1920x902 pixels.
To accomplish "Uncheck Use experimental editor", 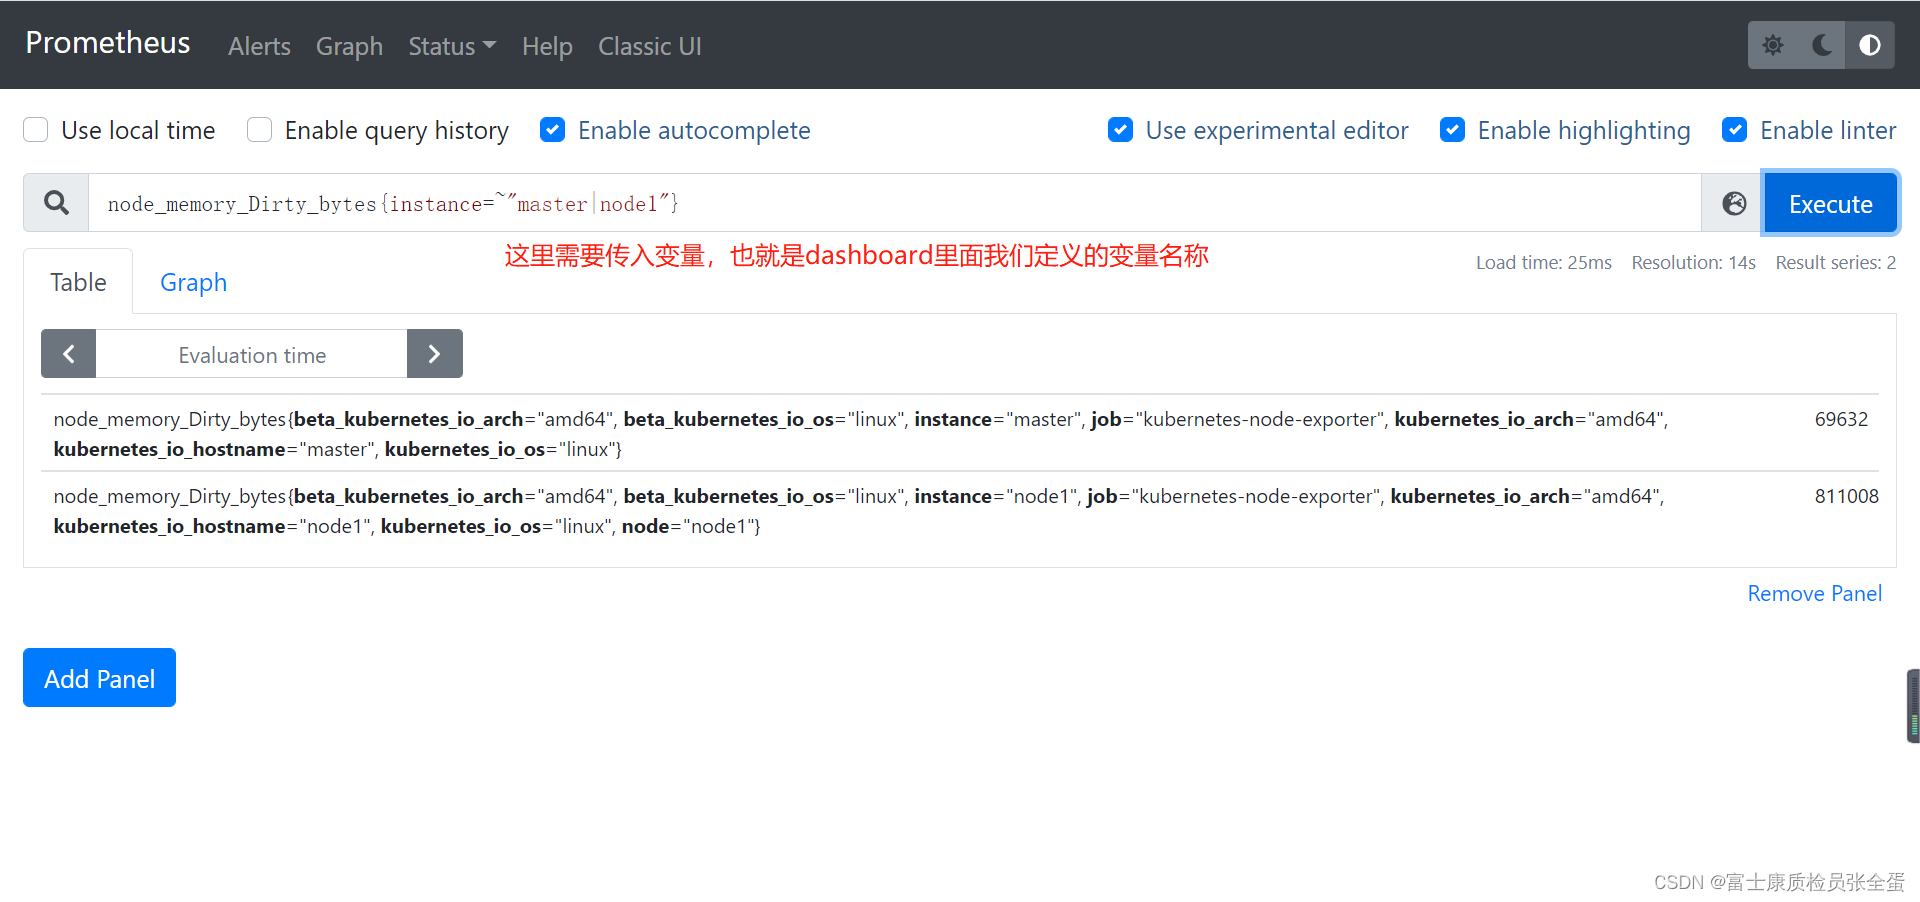I will [x=1121, y=130].
